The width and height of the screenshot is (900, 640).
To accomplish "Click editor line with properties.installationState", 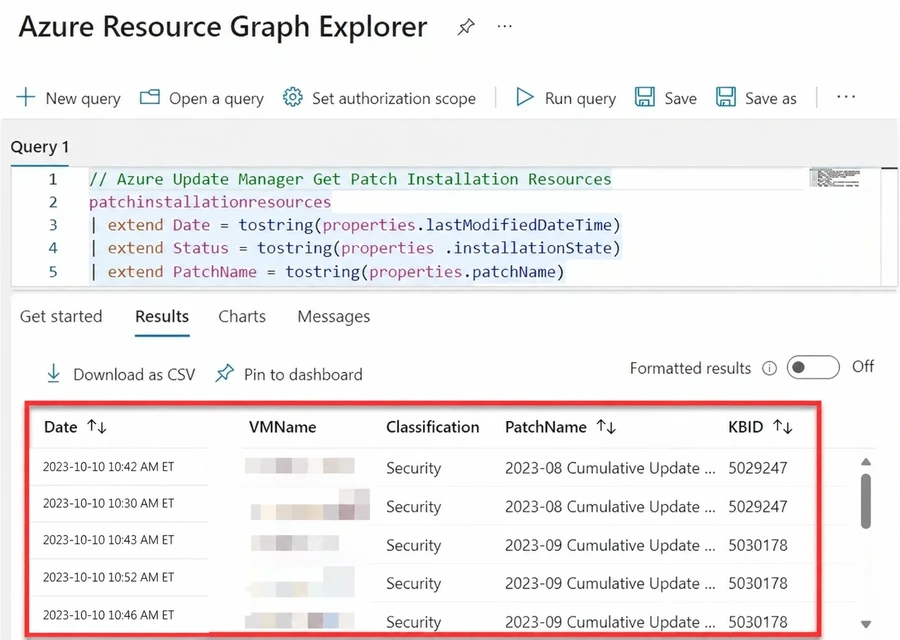I will (x=356, y=248).
